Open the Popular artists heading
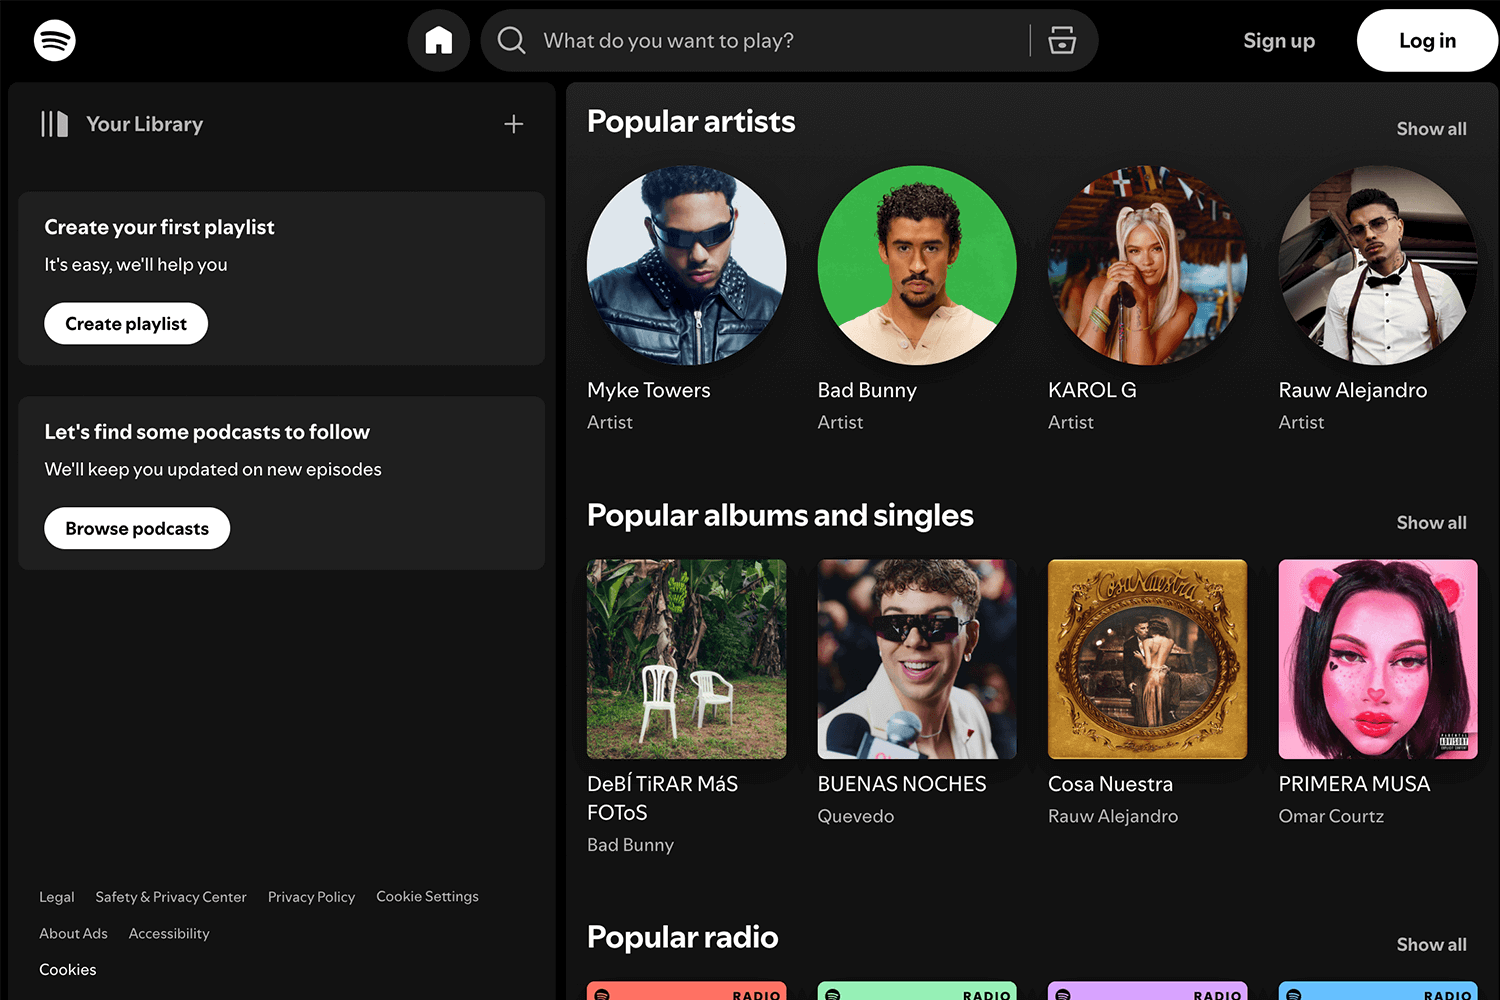The width and height of the screenshot is (1500, 1000). pos(691,122)
